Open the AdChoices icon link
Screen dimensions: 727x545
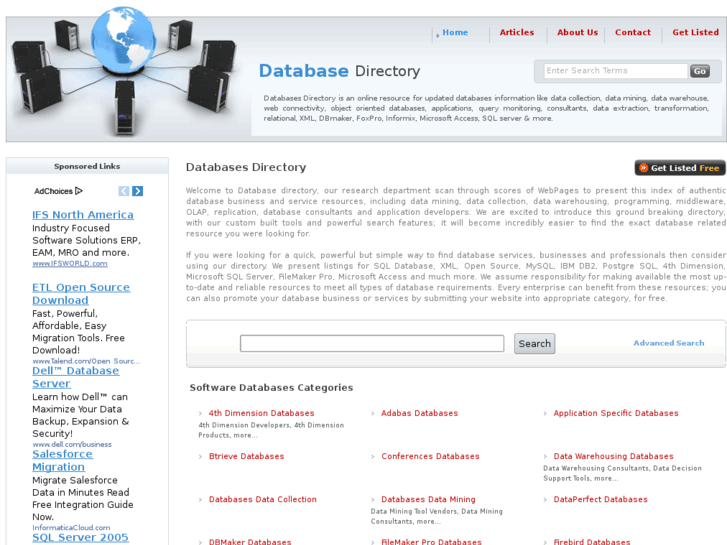pyautogui.click(x=58, y=191)
